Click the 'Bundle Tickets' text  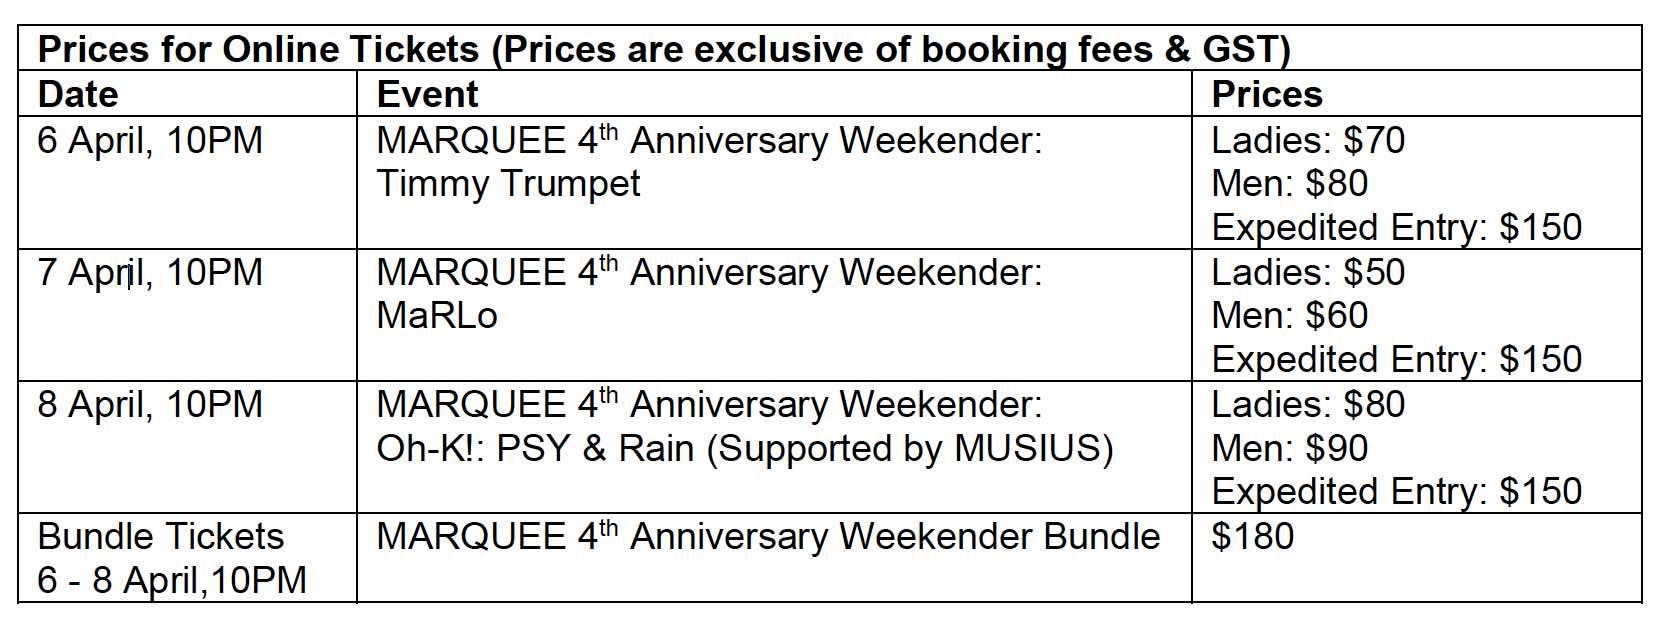tap(161, 537)
